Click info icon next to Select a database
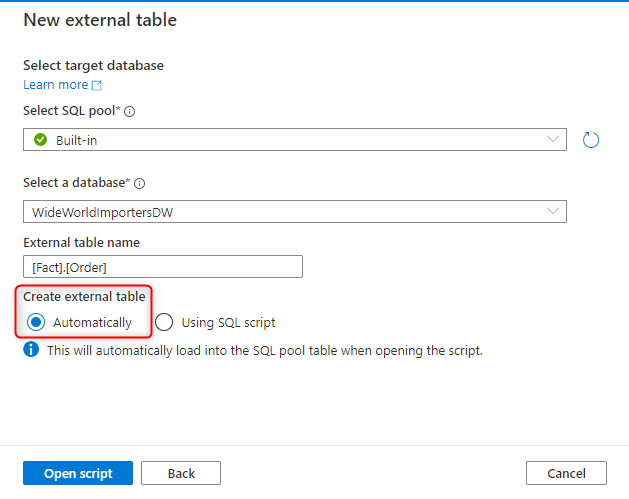 click(139, 184)
